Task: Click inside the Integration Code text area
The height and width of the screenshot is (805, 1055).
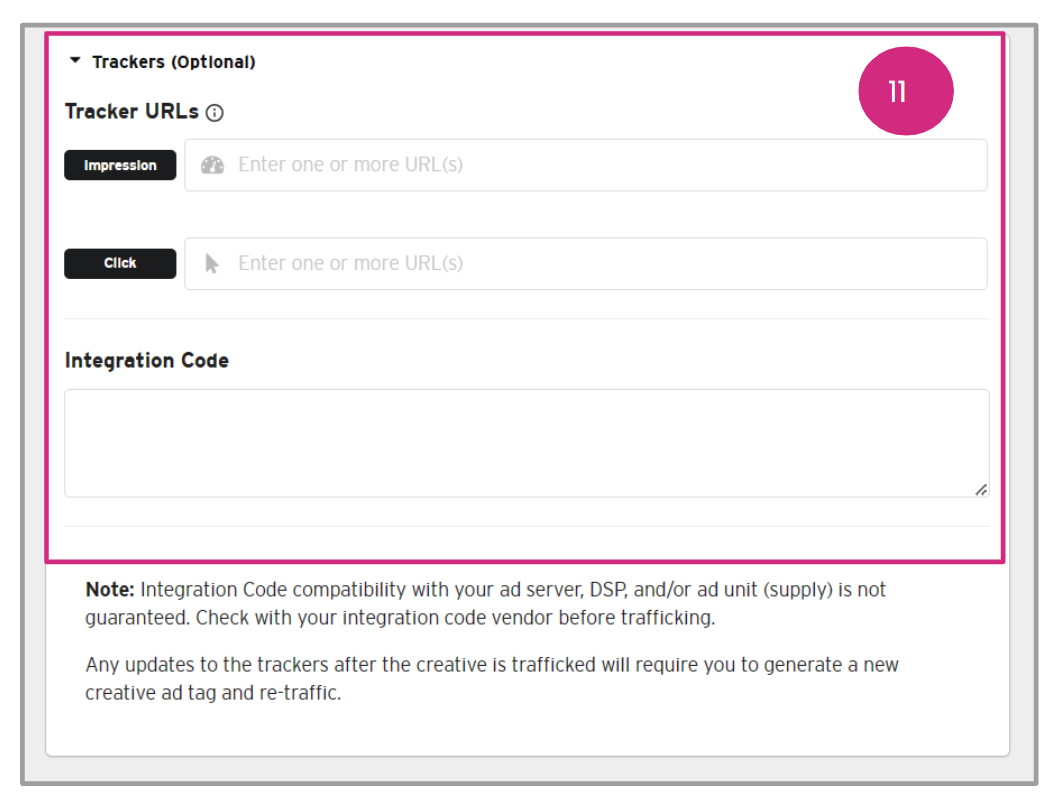Action: point(526,442)
